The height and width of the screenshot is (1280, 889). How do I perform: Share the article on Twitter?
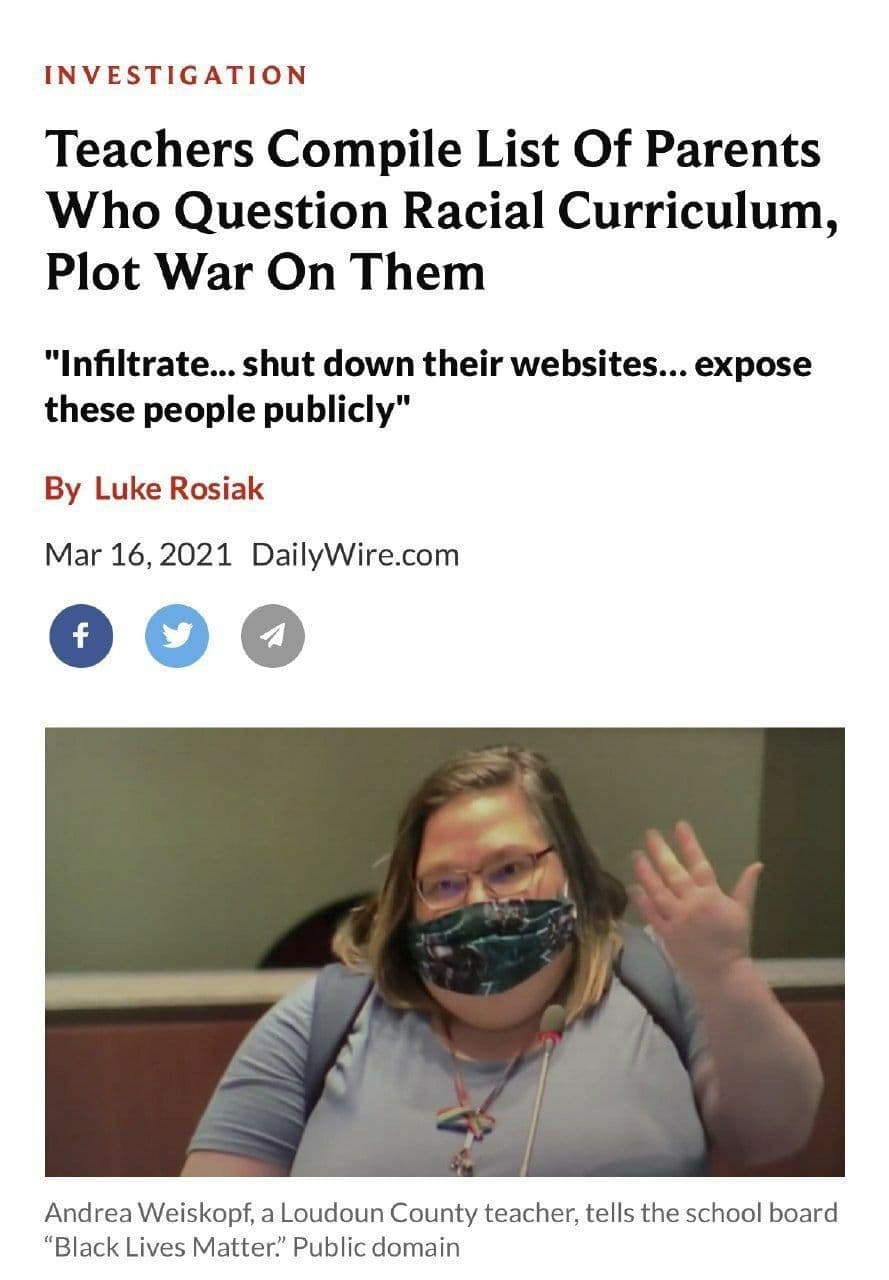point(177,635)
